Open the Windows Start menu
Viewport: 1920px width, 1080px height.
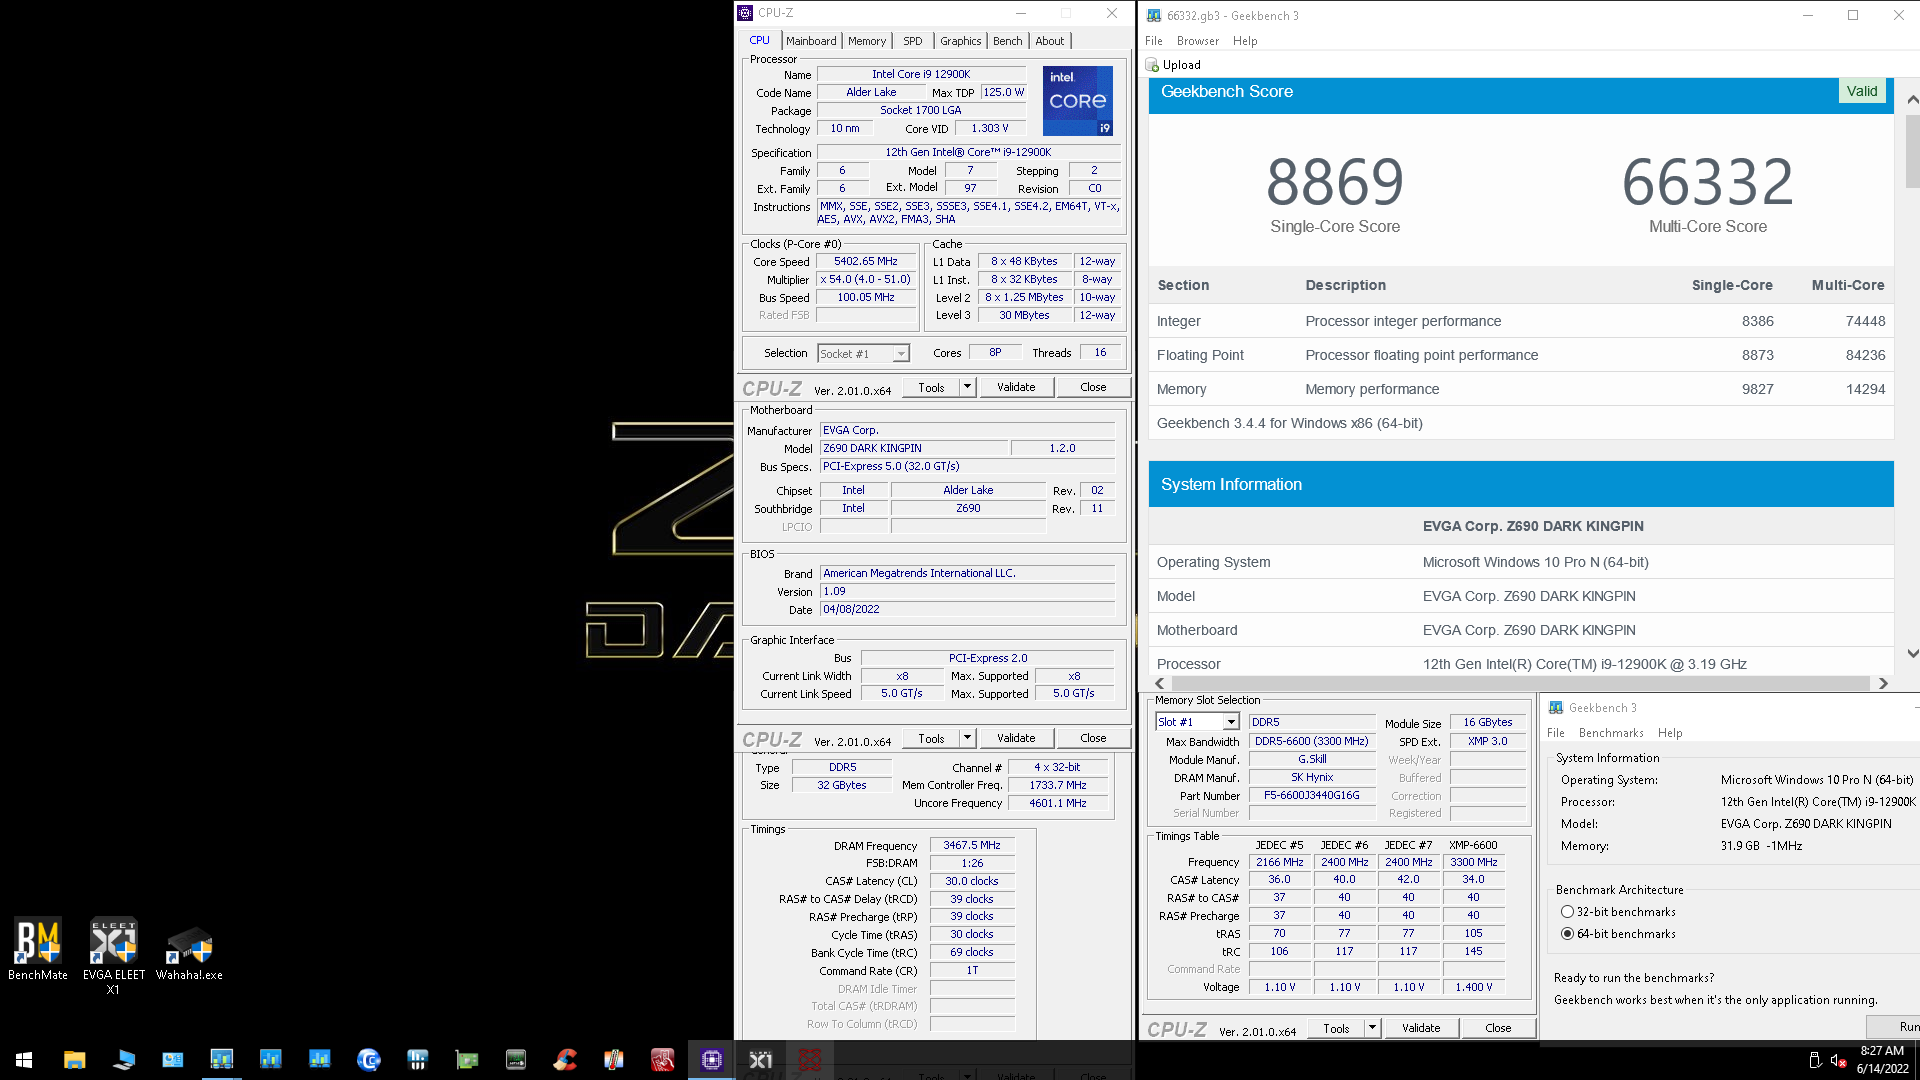click(x=24, y=1060)
